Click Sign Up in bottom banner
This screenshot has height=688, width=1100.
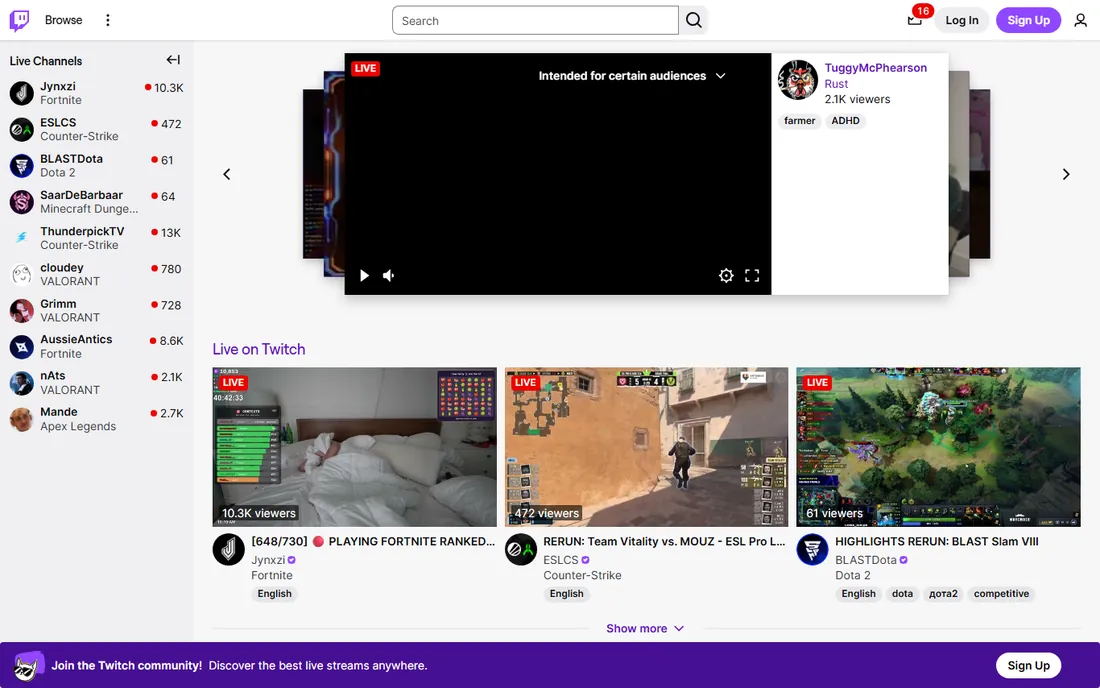click(1028, 666)
